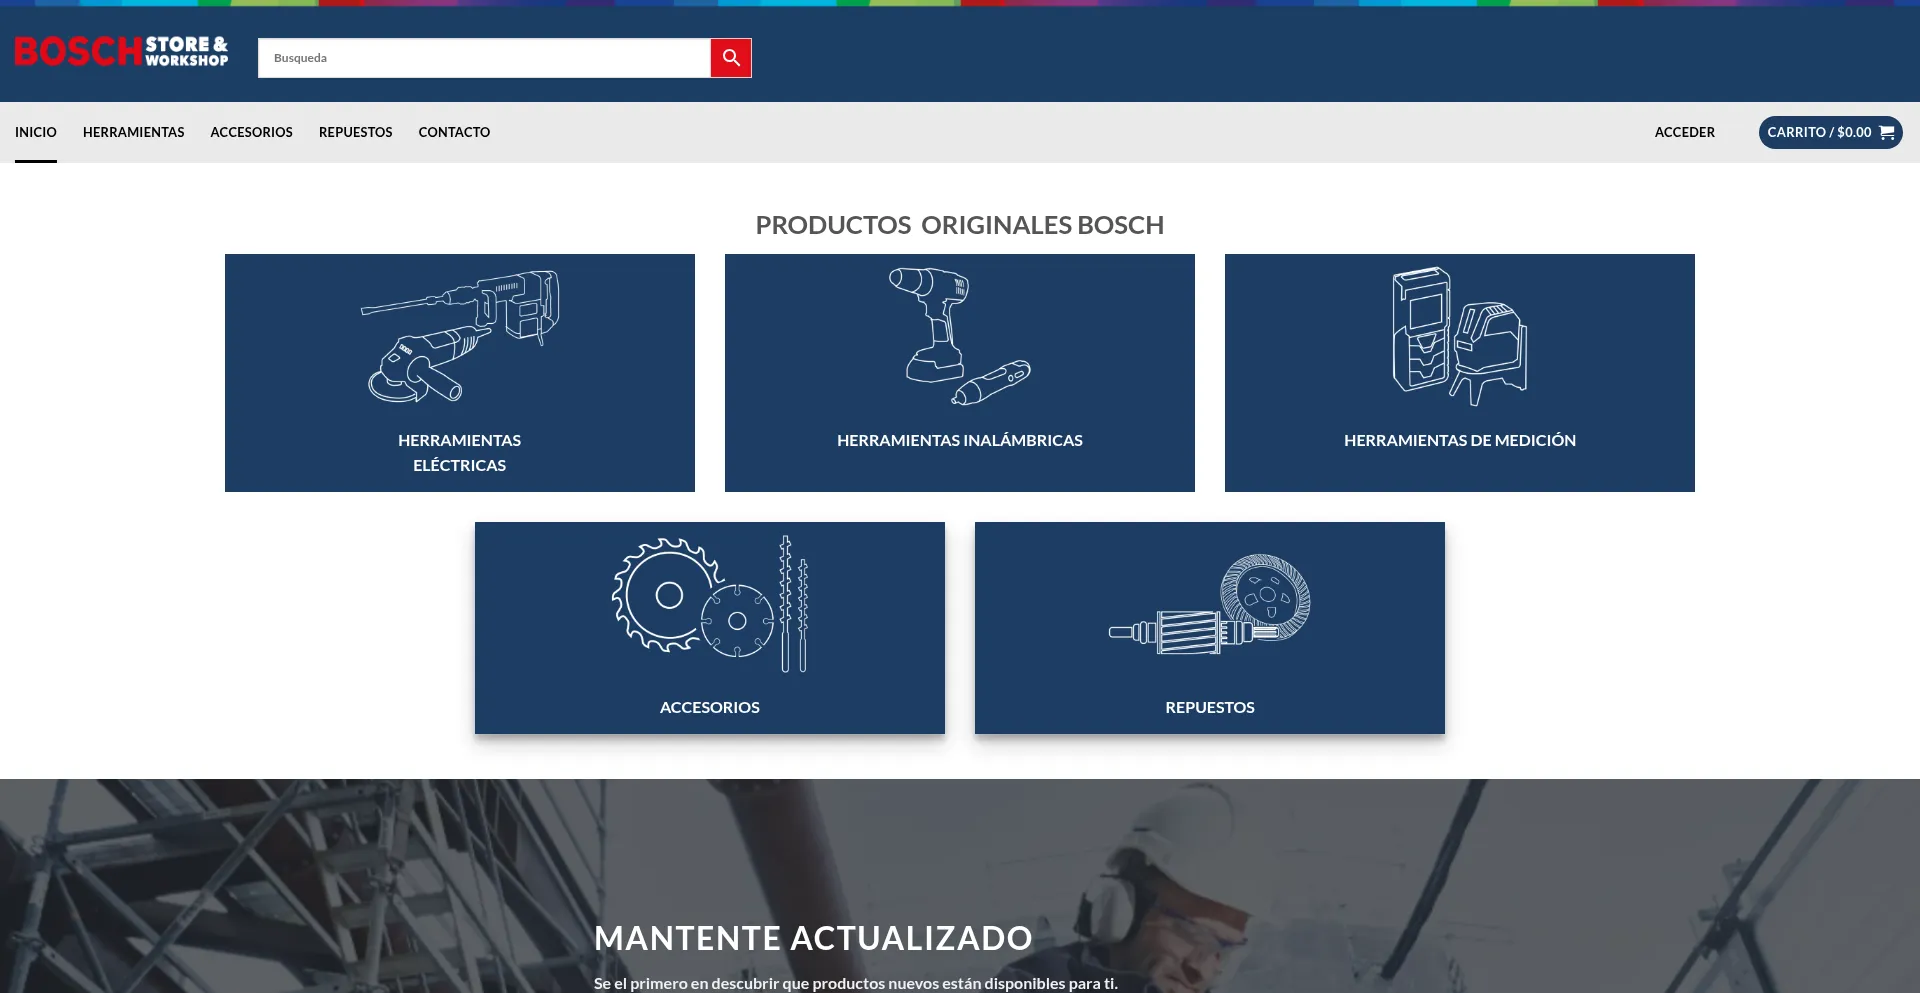The height and width of the screenshot is (993, 1920).
Task: Focus the Busqueda search field
Action: click(484, 58)
